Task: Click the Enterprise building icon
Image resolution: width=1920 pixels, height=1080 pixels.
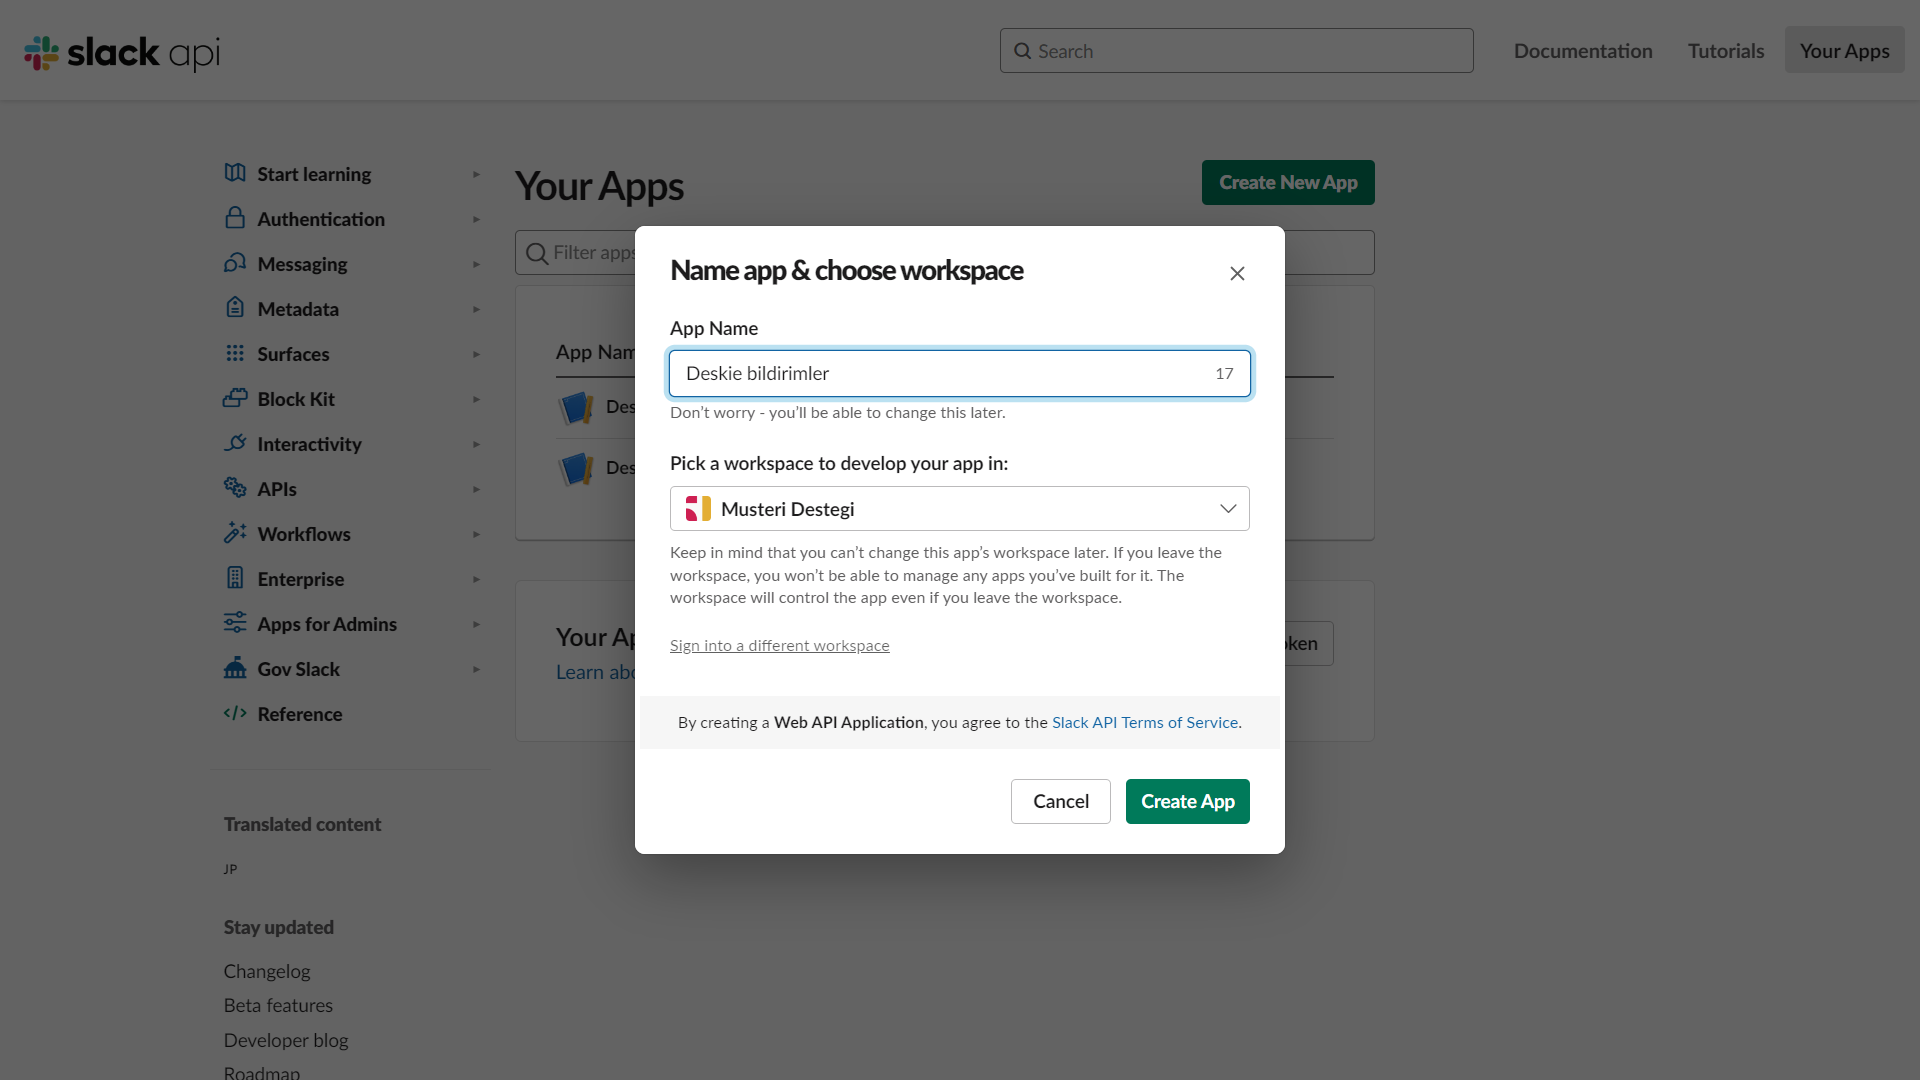Action: [235, 578]
